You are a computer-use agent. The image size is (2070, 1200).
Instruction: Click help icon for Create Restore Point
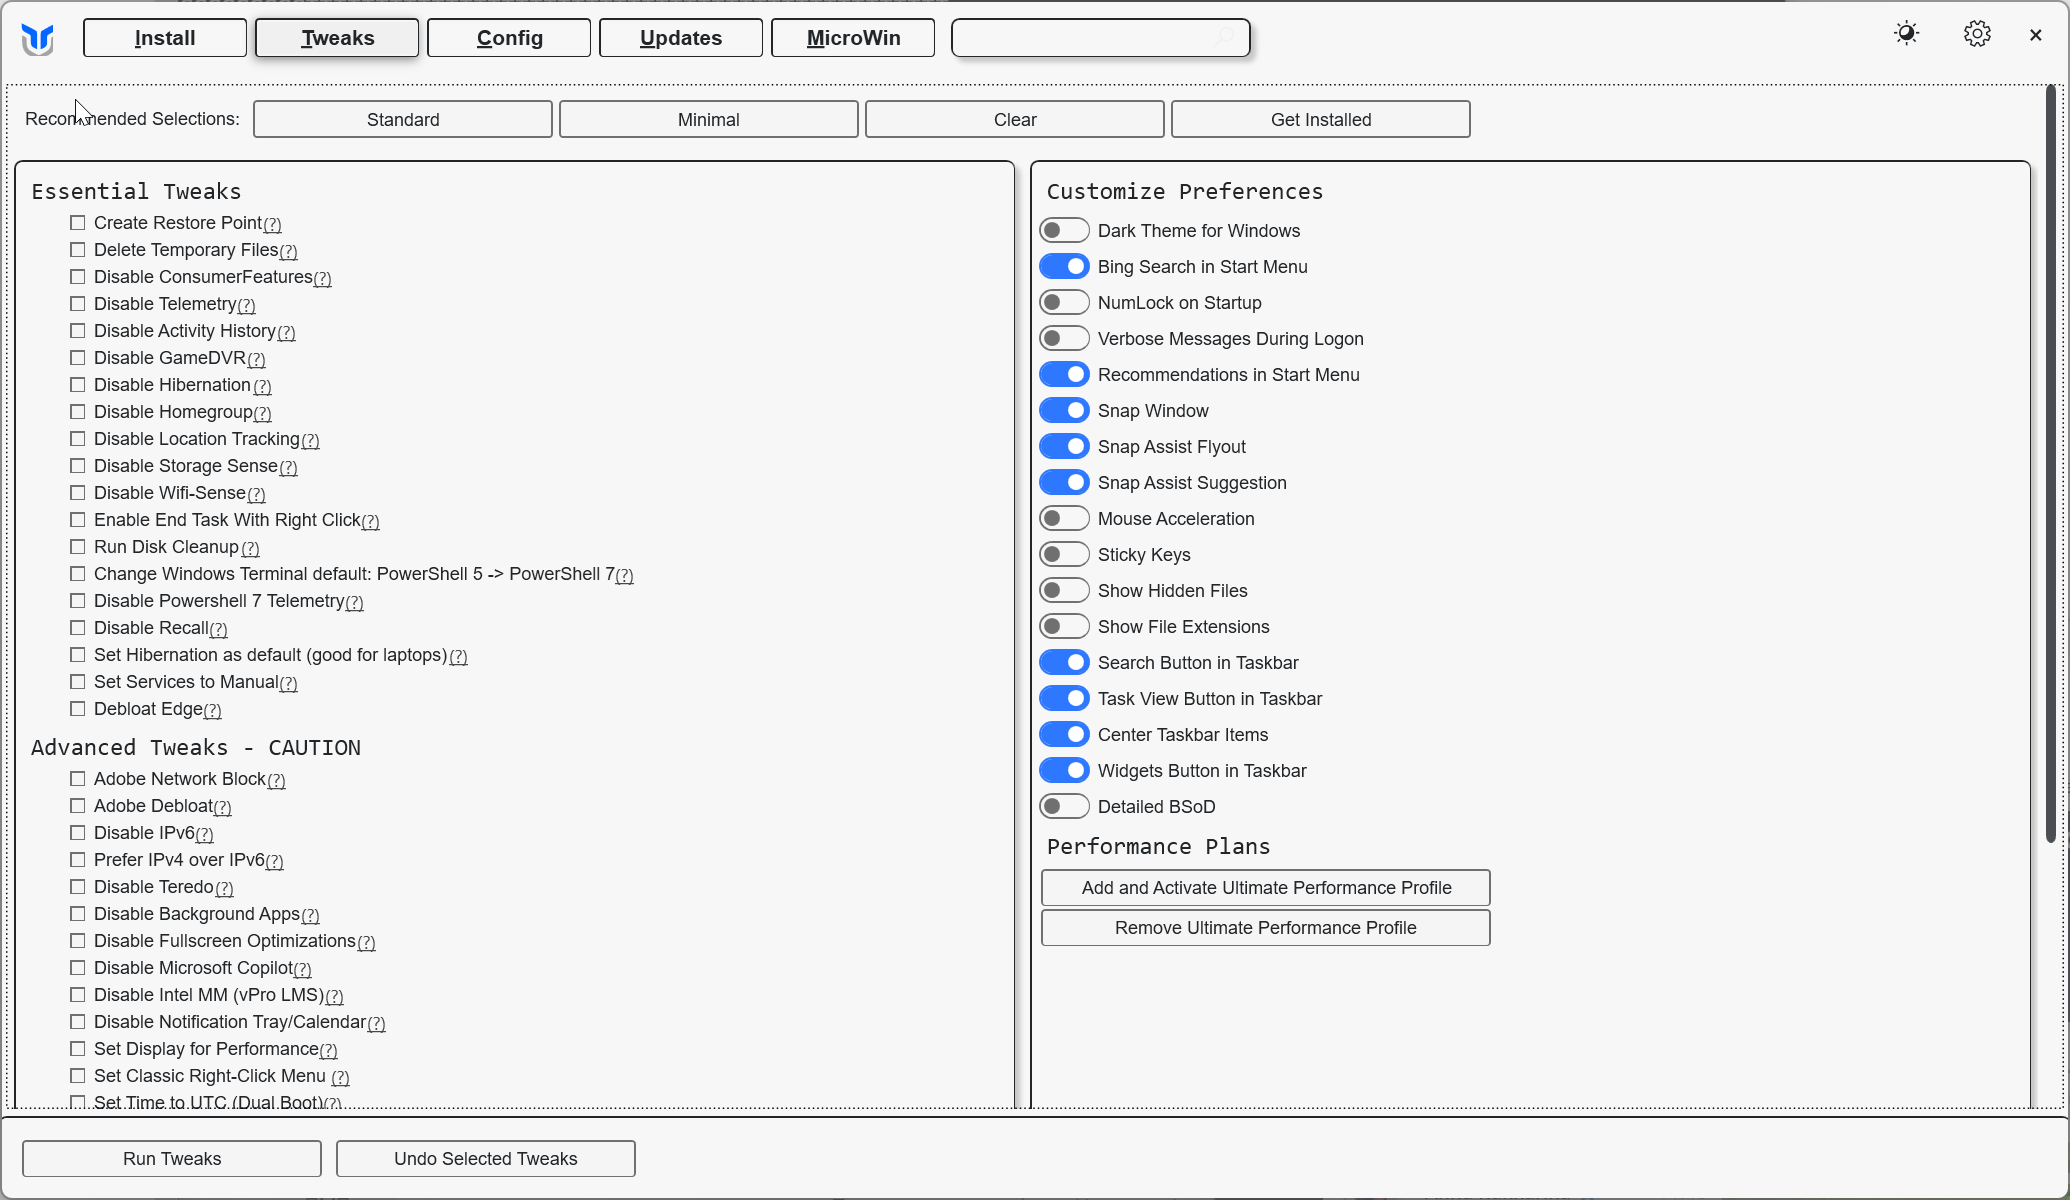pos(273,225)
